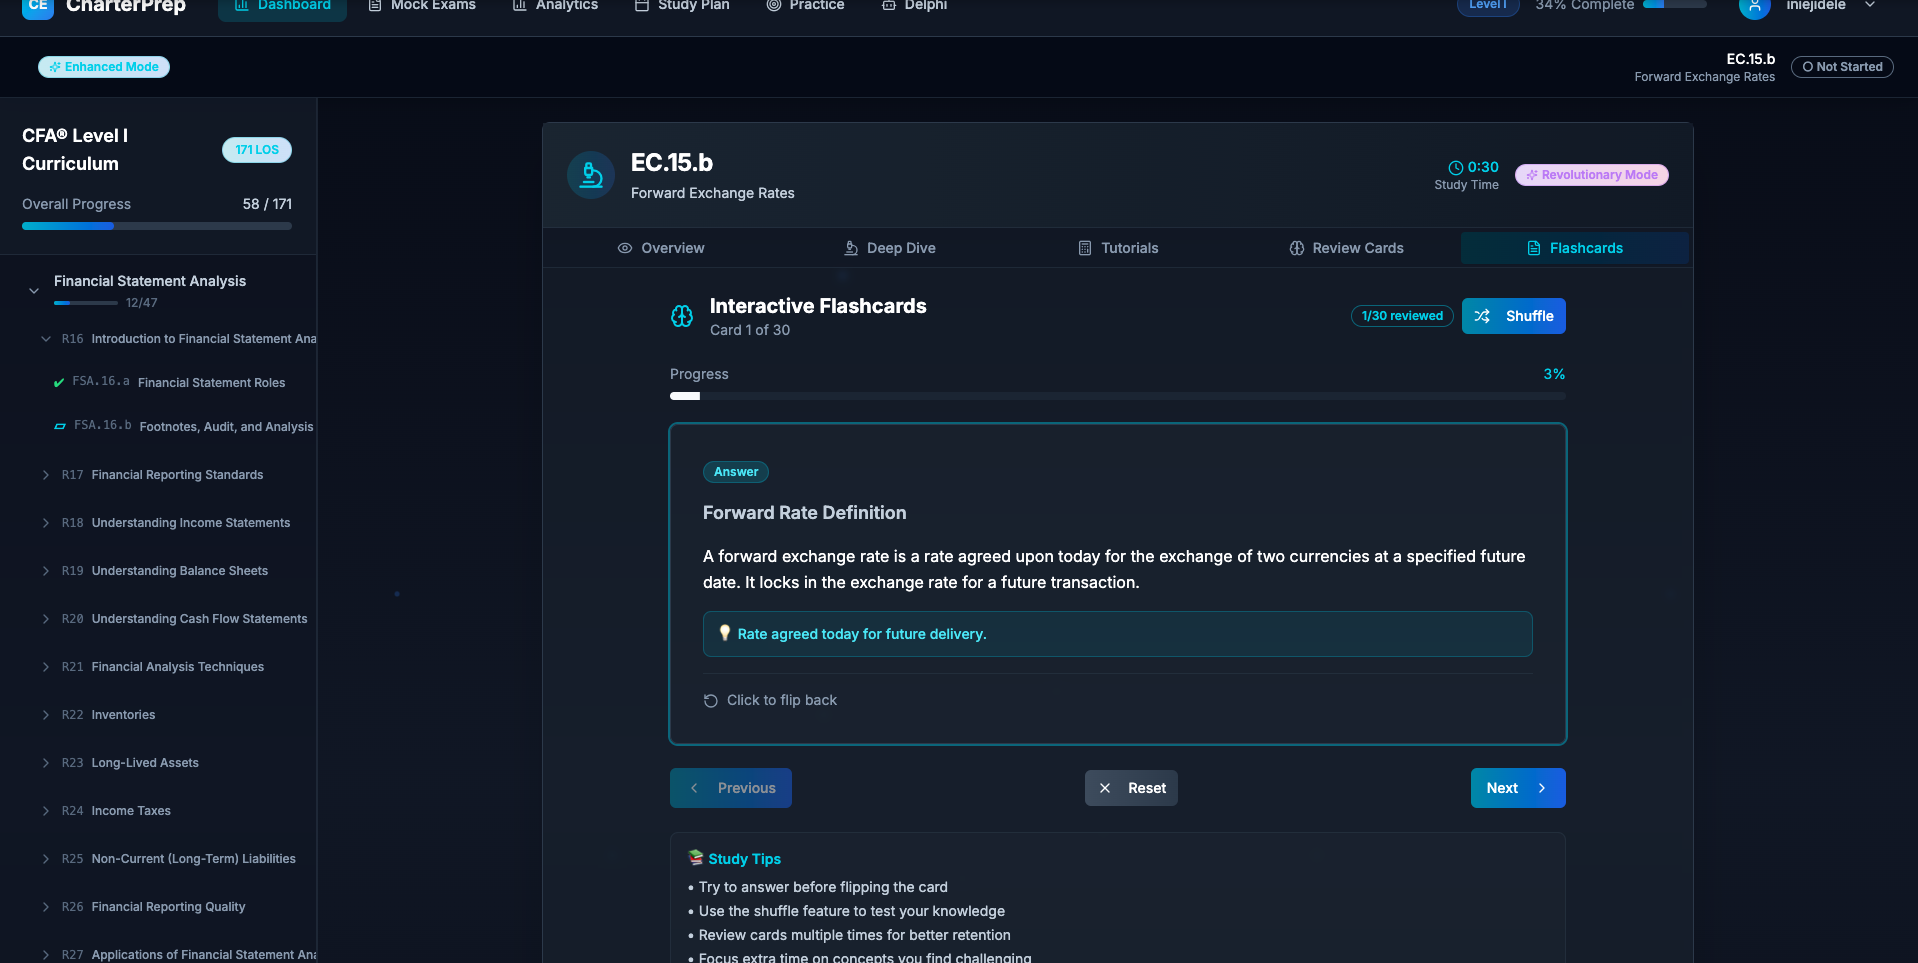Click 'Click to flip back' on card
This screenshot has height=963, width=1918.
782,700
